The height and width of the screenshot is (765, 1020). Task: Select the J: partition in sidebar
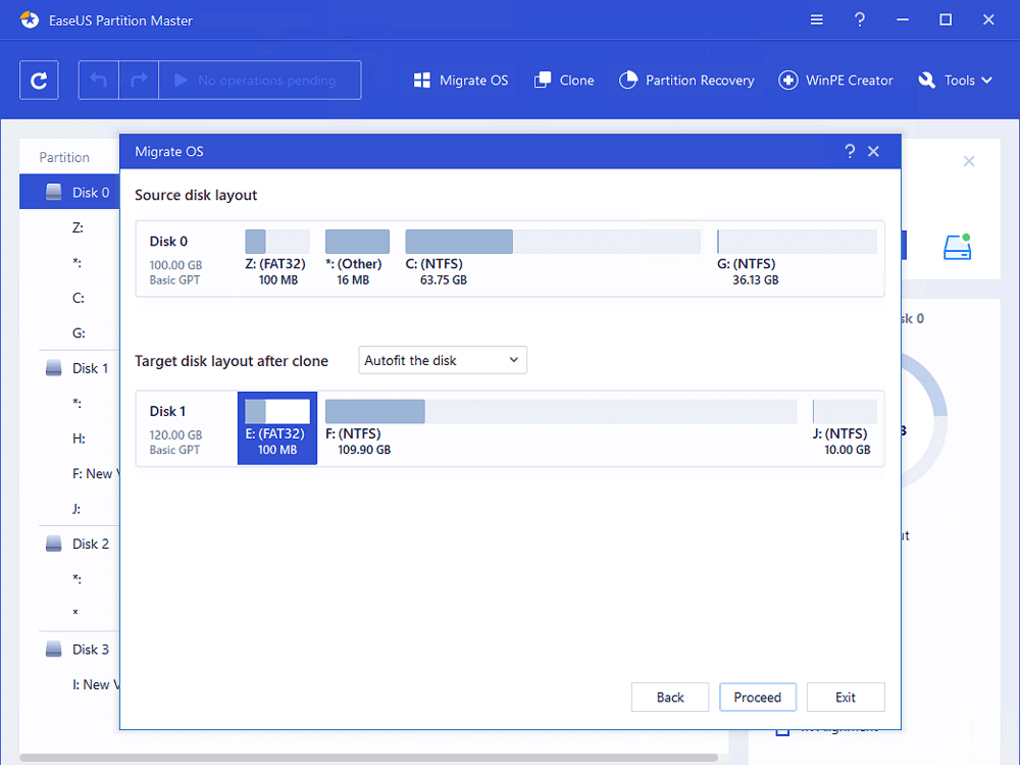pyautogui.click(x=77, y=509)
